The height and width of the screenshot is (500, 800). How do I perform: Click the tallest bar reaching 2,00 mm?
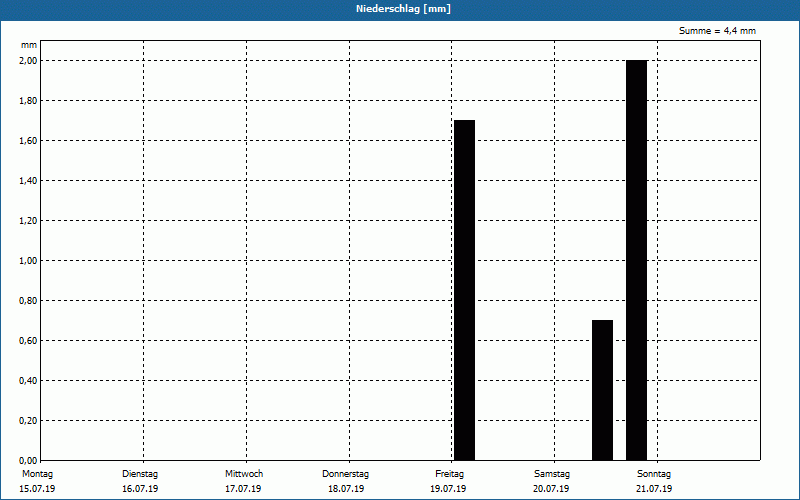pos(636,260)
